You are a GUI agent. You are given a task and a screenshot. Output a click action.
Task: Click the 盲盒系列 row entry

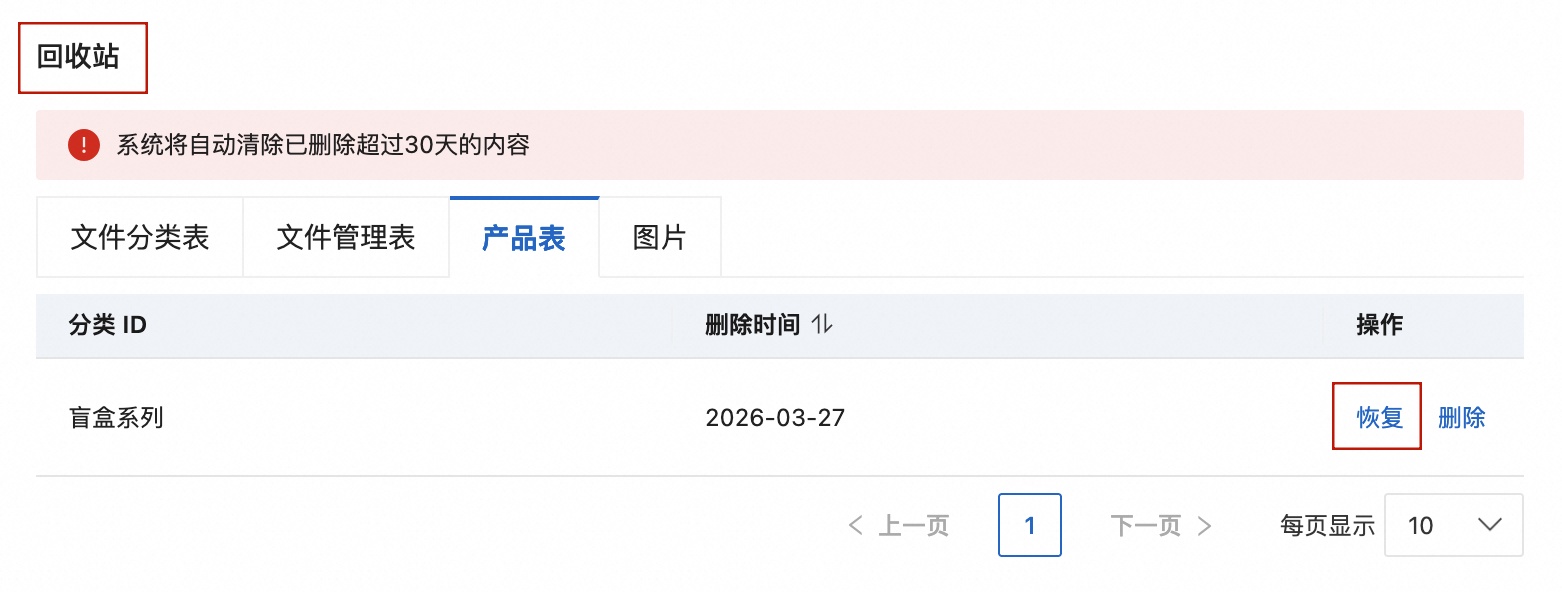(x=115, y=417)
